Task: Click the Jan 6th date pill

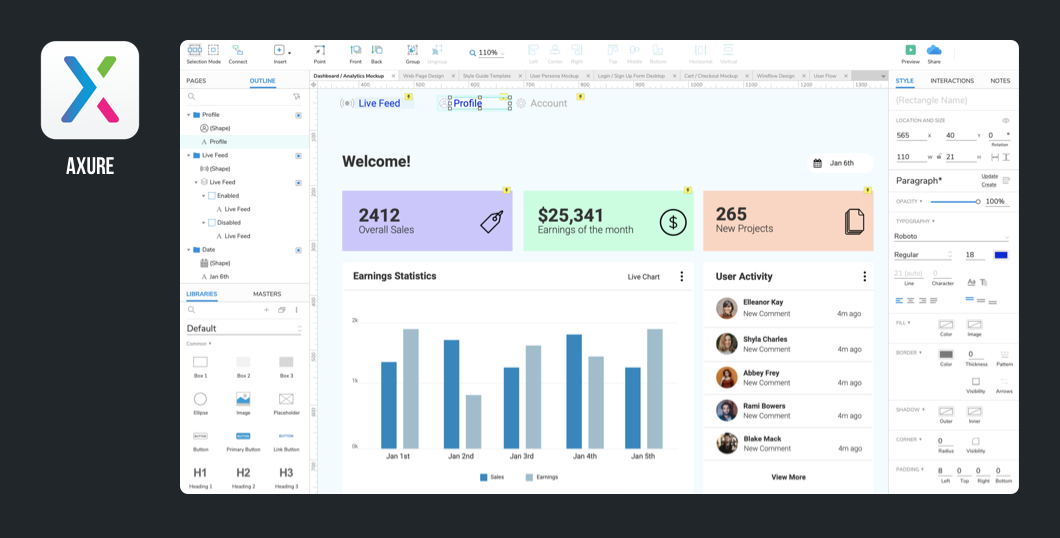Action: pyautogui.click(x=840, y=163)
